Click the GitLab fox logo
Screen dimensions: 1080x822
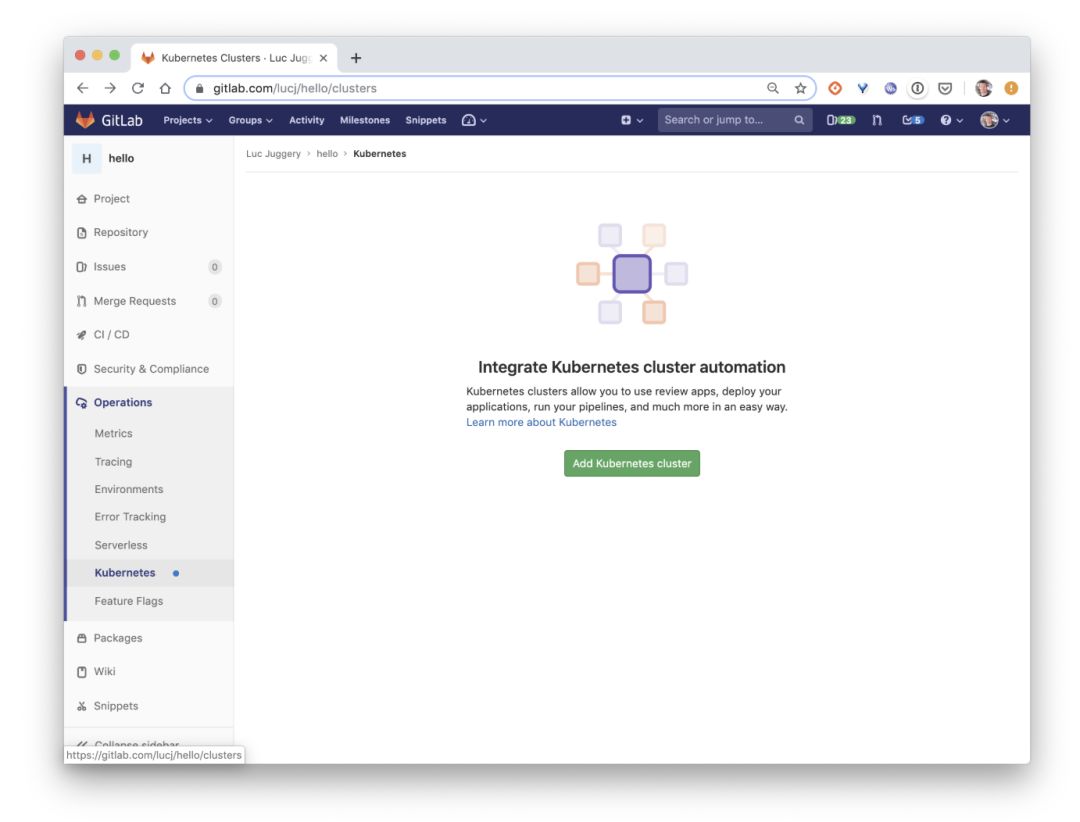(x=85, y=120)
